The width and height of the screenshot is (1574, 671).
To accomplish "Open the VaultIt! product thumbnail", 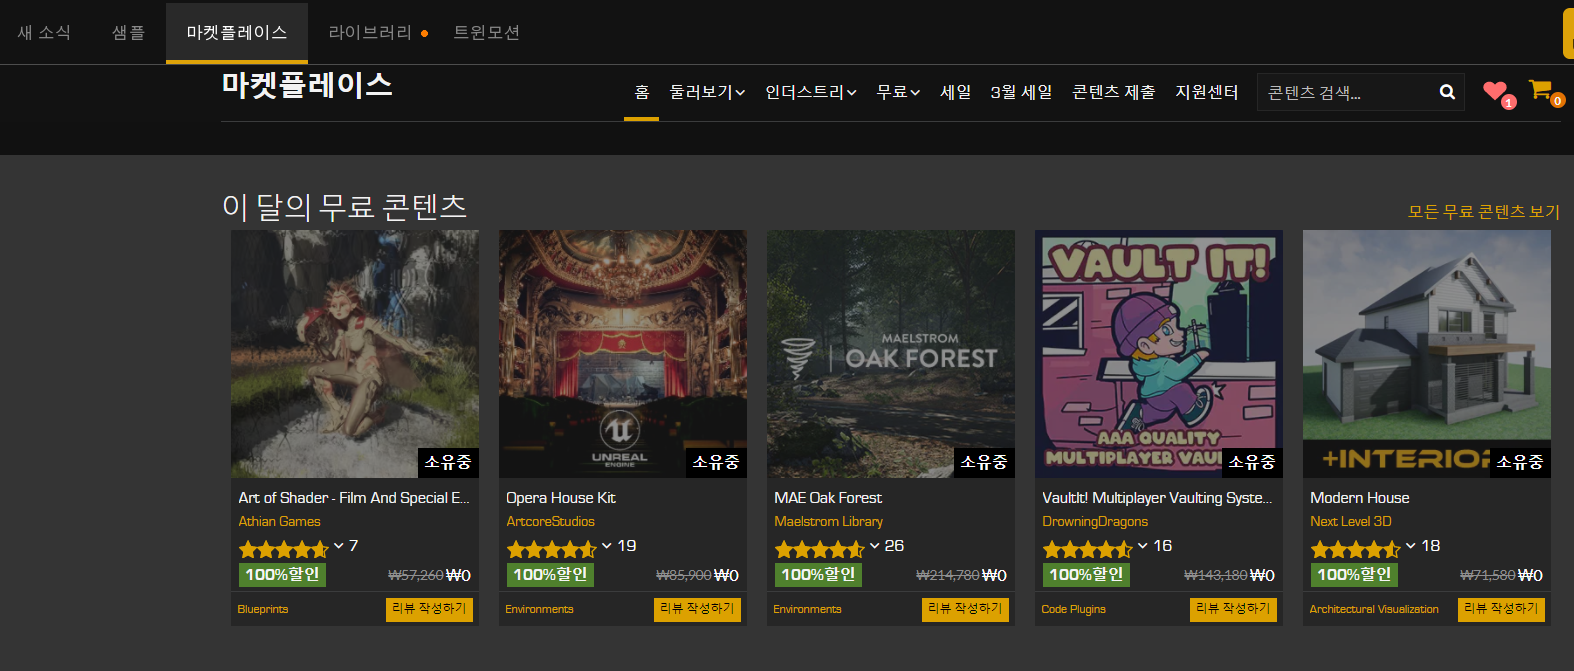I will [x=1159, y=354].
